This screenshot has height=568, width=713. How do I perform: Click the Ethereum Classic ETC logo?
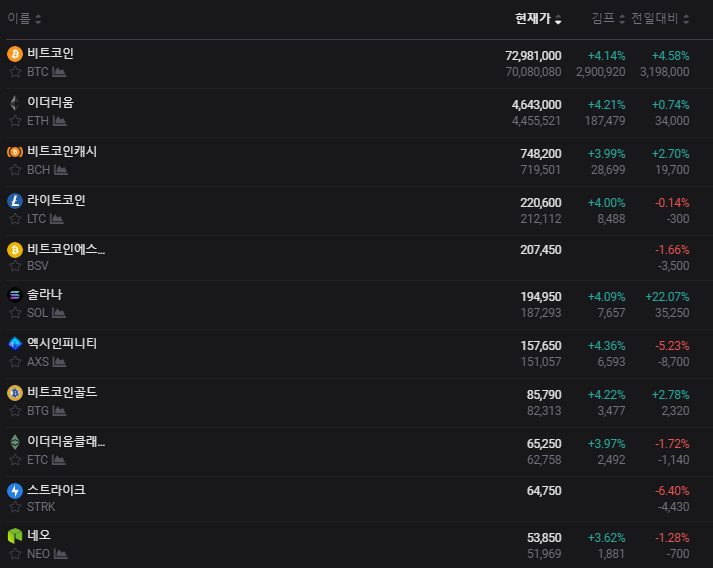pyautogui.click(x=15, y=442)
